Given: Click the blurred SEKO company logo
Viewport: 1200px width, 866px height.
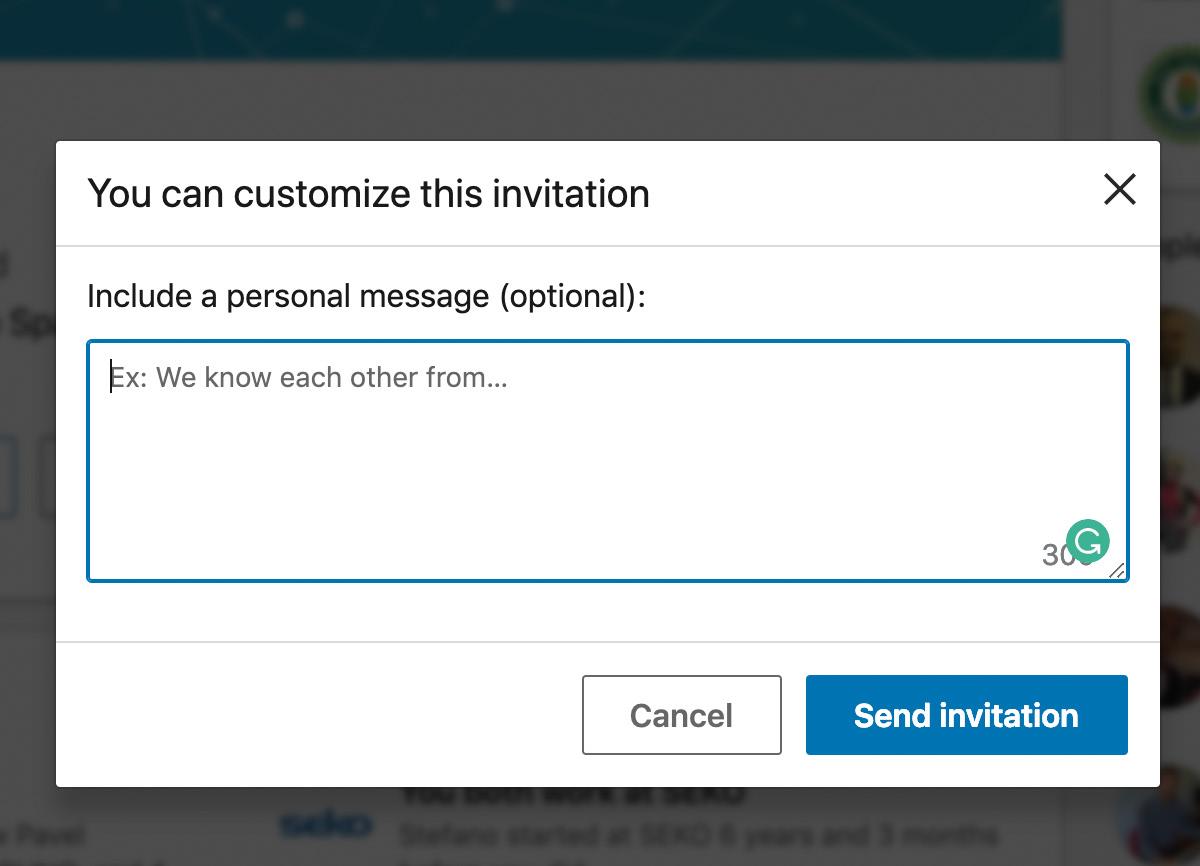Looking at the screenshot, I should (x=326, y=825).
